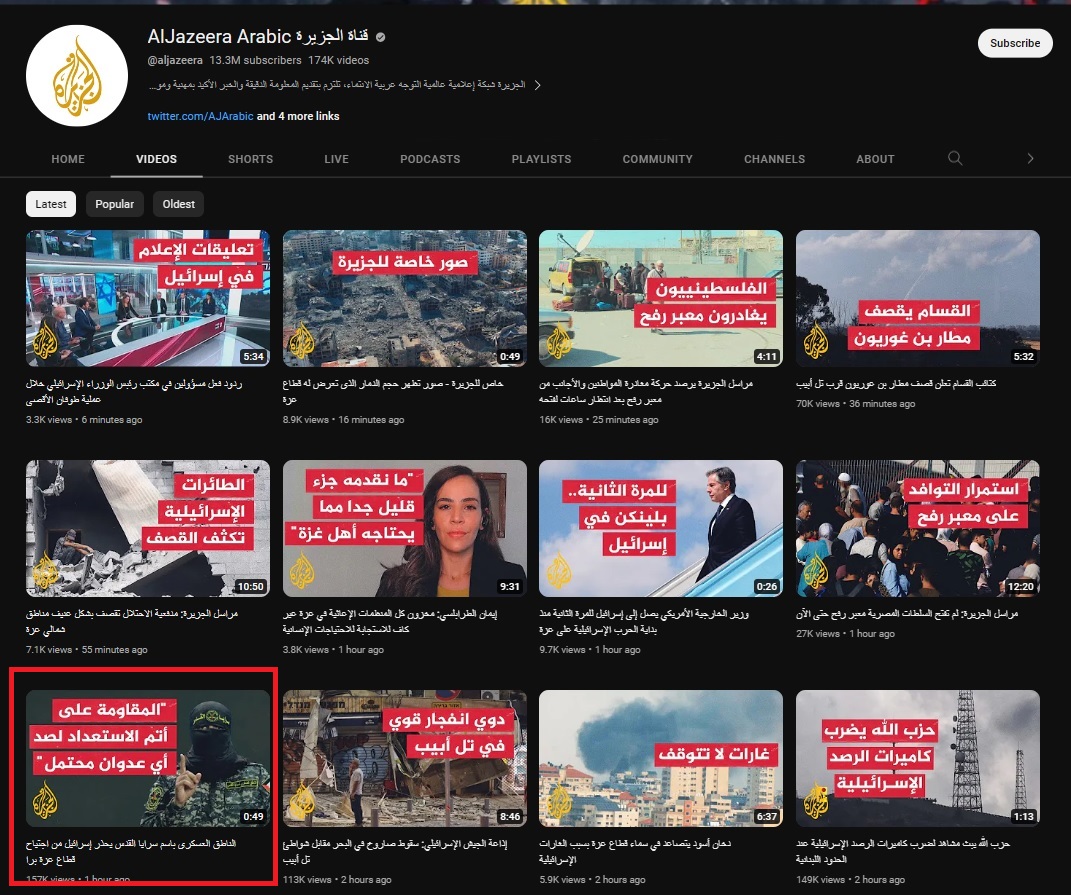Select the Popular sort chip

[115, 204]
